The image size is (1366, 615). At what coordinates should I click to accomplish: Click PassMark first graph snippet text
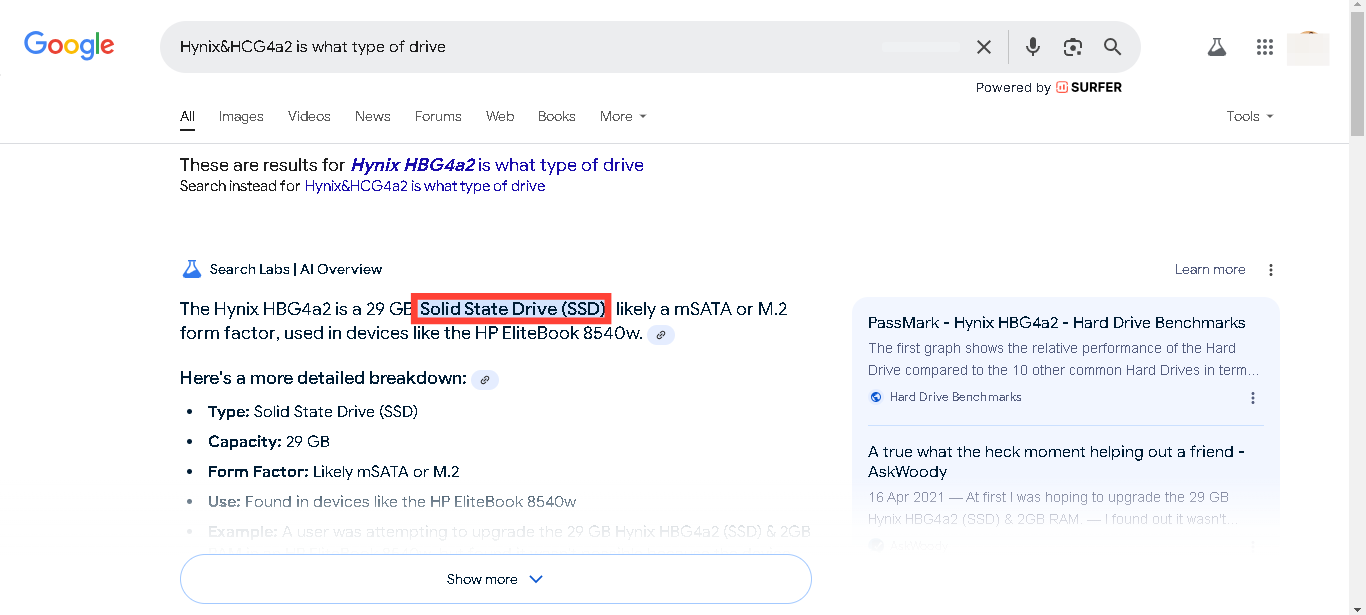click(x=1064, y=359)
